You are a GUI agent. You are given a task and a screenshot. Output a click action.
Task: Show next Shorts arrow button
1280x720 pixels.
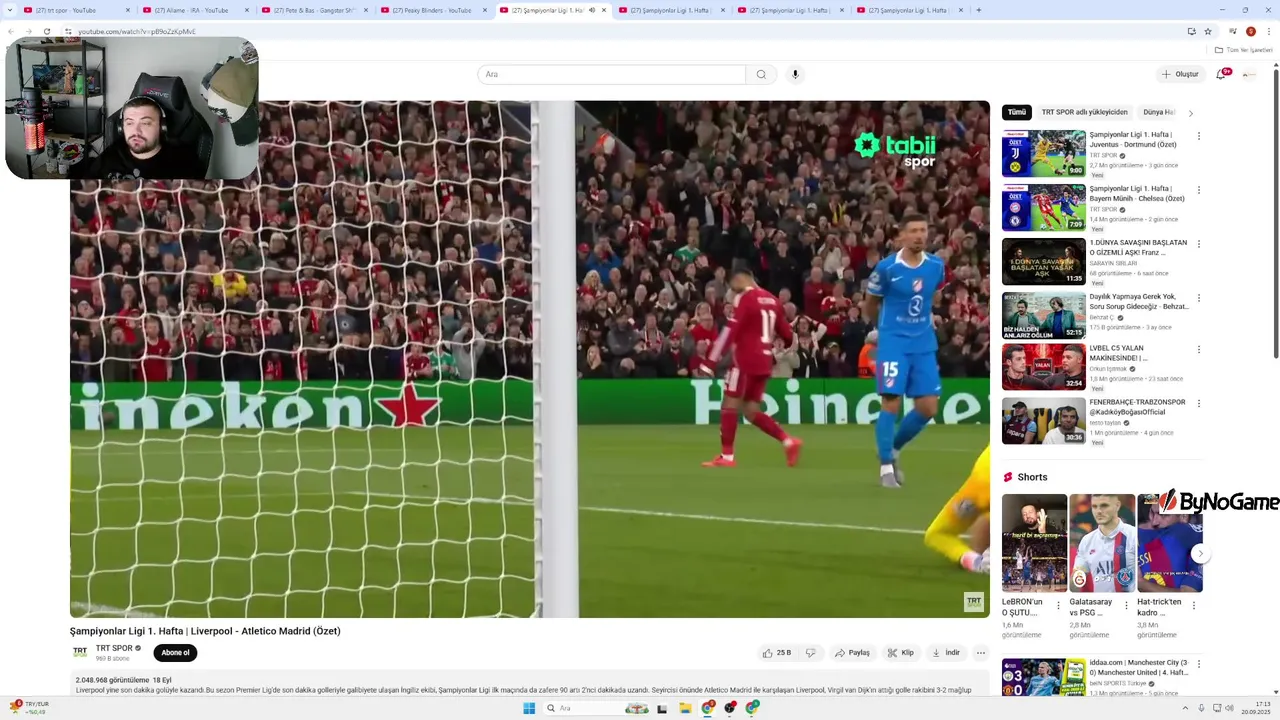pos(1201,554)
